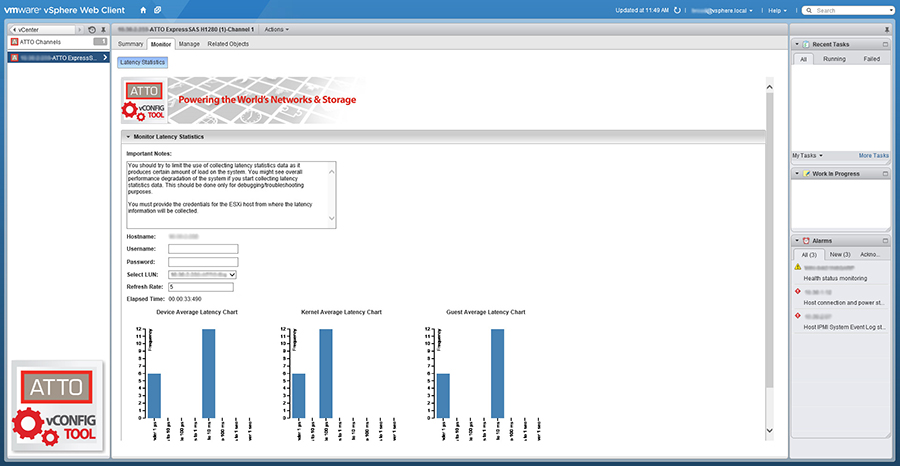Collapse the Work In Progress panel
This screenshot has width=900, height=466.
[x=797, y=173]
